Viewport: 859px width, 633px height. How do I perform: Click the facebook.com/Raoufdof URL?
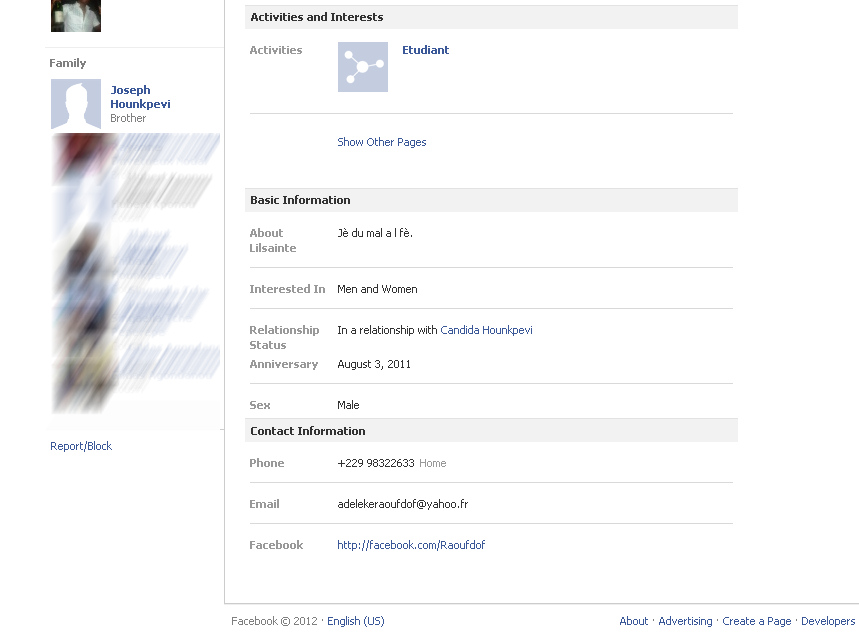pos(411,545)
